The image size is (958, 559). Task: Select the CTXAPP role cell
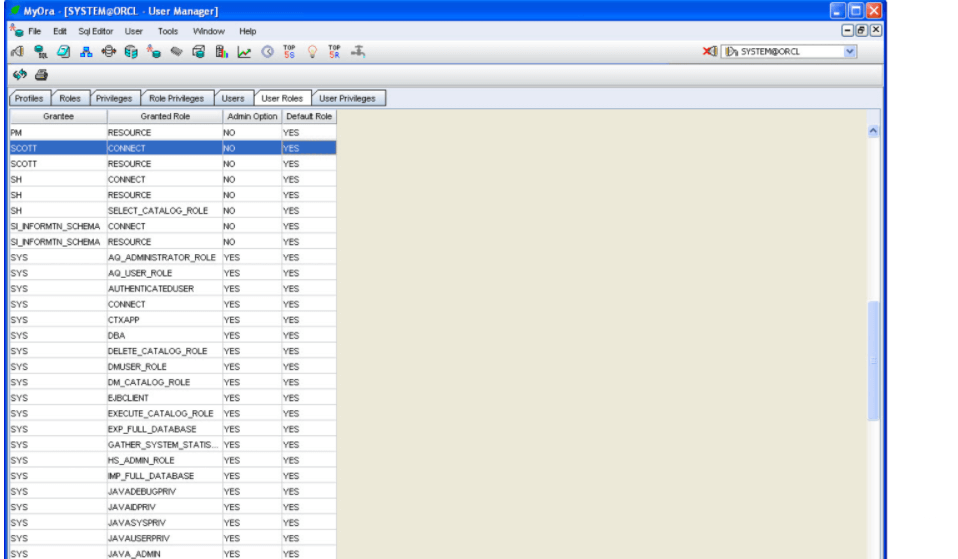[x=165, y=320]
